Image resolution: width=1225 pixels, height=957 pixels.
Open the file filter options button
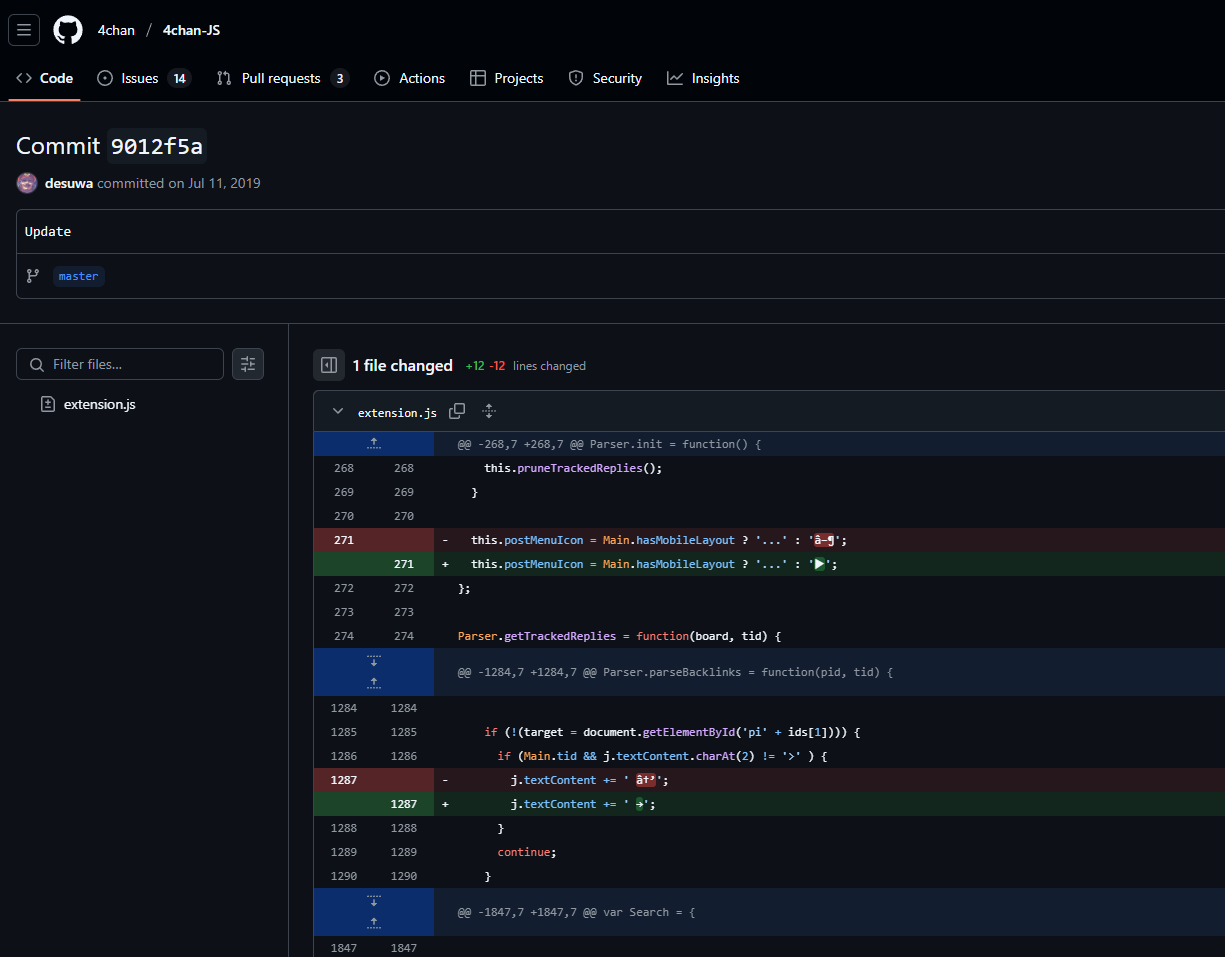pyautogui.click(x=248, y=364)
